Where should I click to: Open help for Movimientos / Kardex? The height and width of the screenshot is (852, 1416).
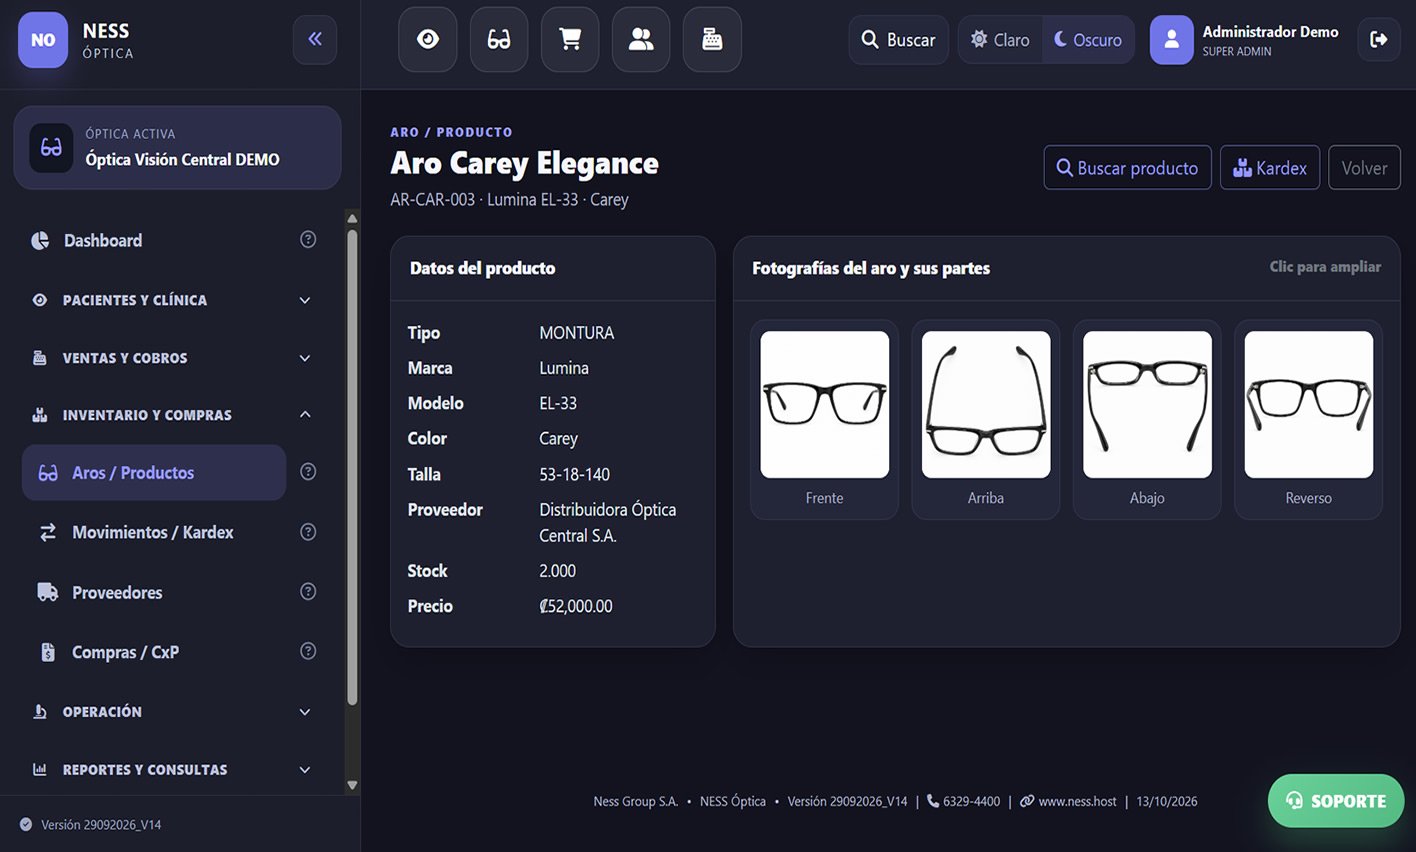308,531
